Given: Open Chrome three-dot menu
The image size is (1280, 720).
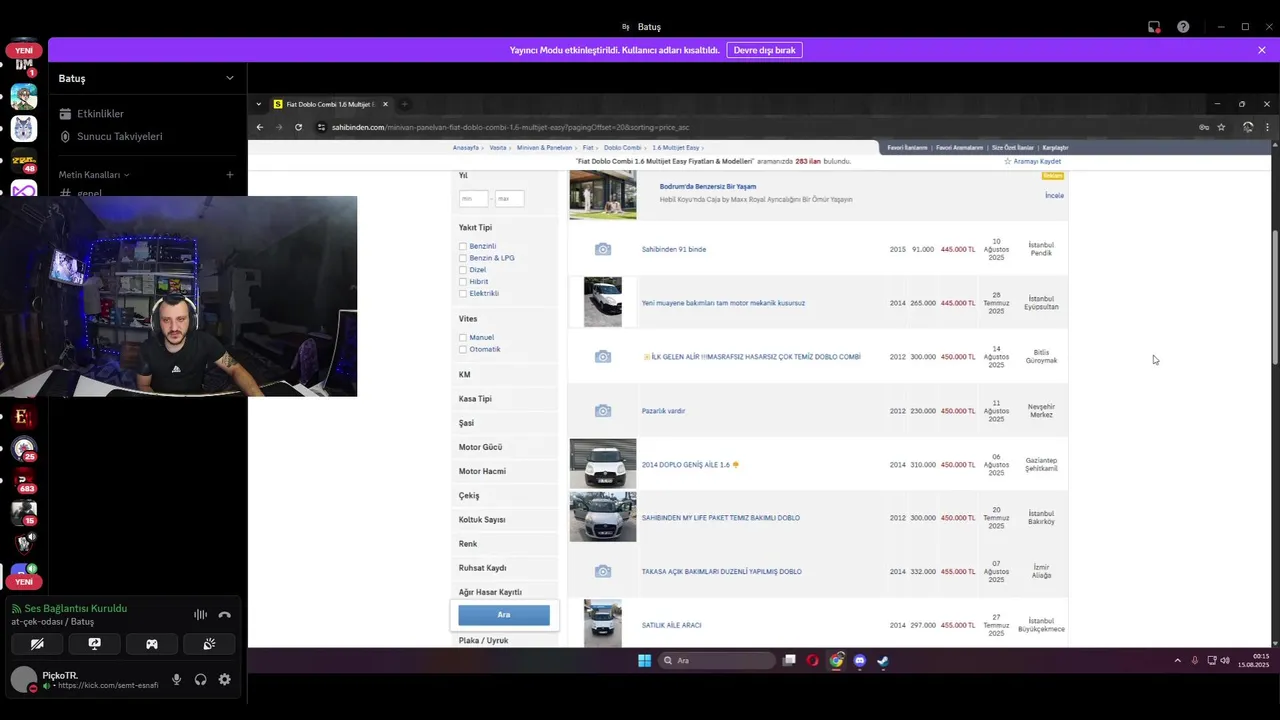Looking at the screenshot, I should tap(1267, 127).
